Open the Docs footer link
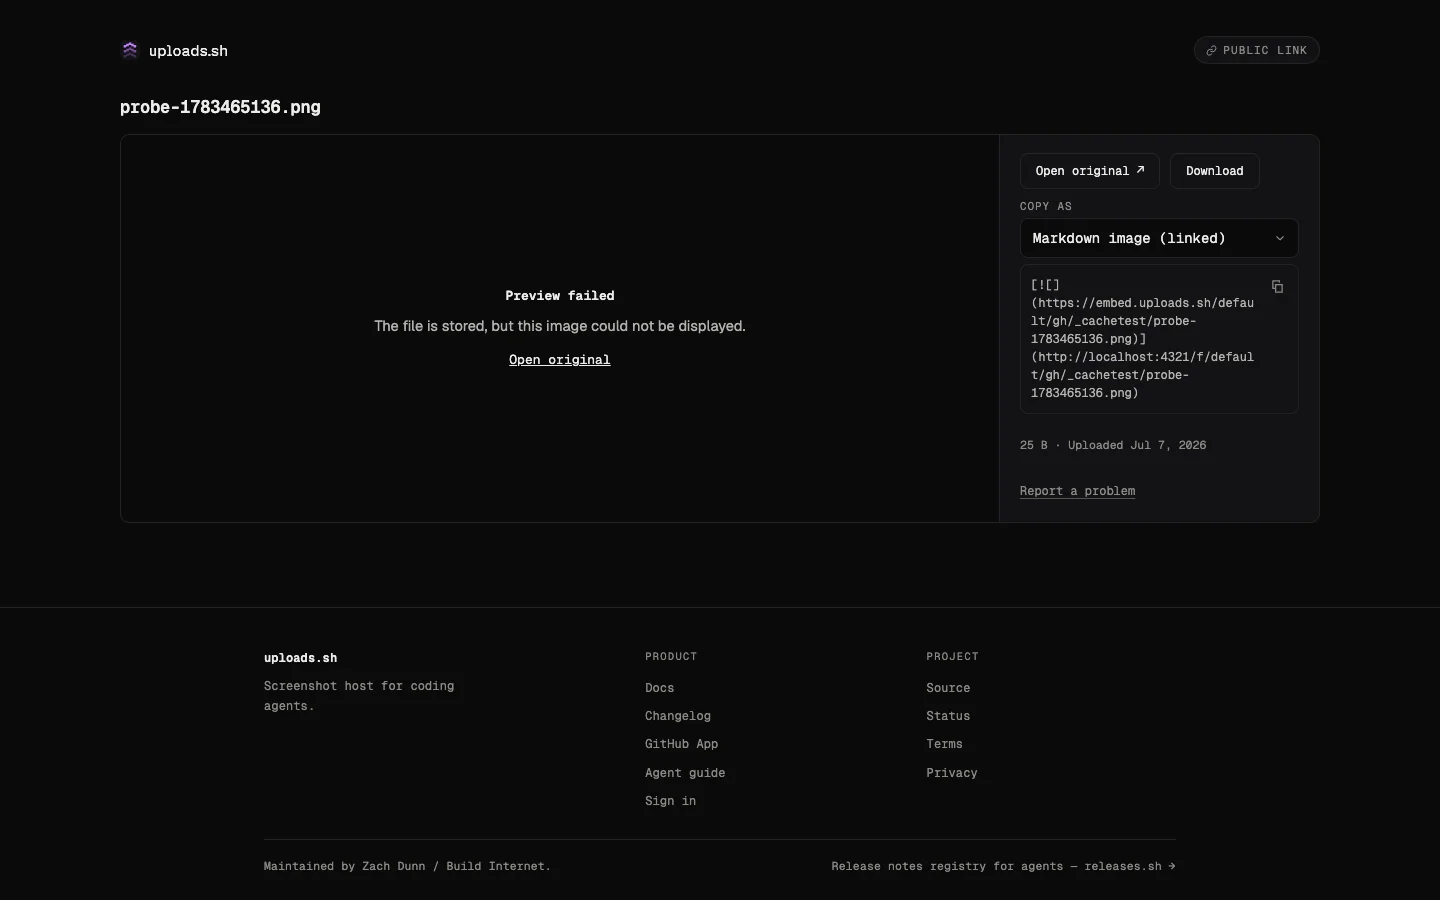Screen dimensions: 1440x900 click(660, 688)
